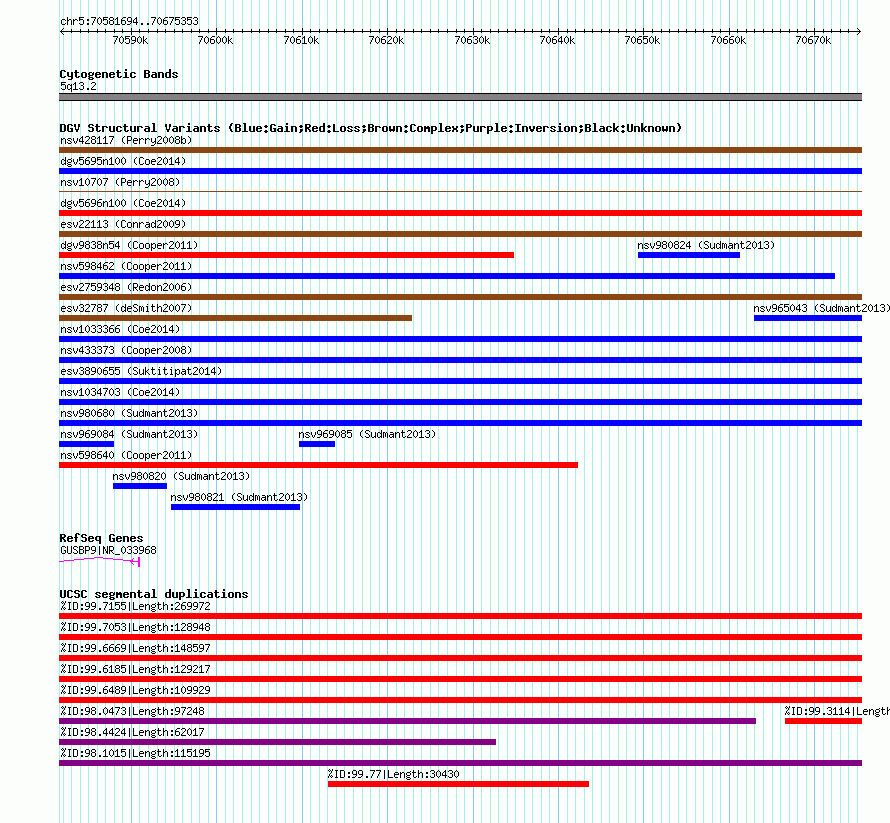The image size is (890, 823).
Task: Open nsv969085 (Sudmant2013) label
Action: (367, 434)
